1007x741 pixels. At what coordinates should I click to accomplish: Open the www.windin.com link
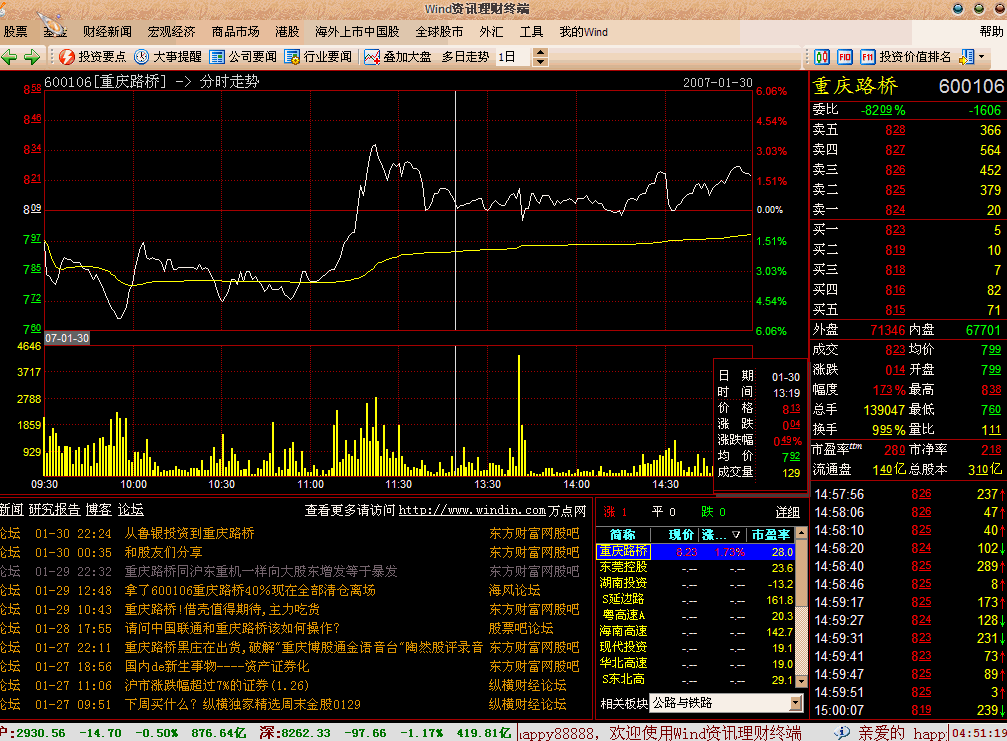click(472, 510)
